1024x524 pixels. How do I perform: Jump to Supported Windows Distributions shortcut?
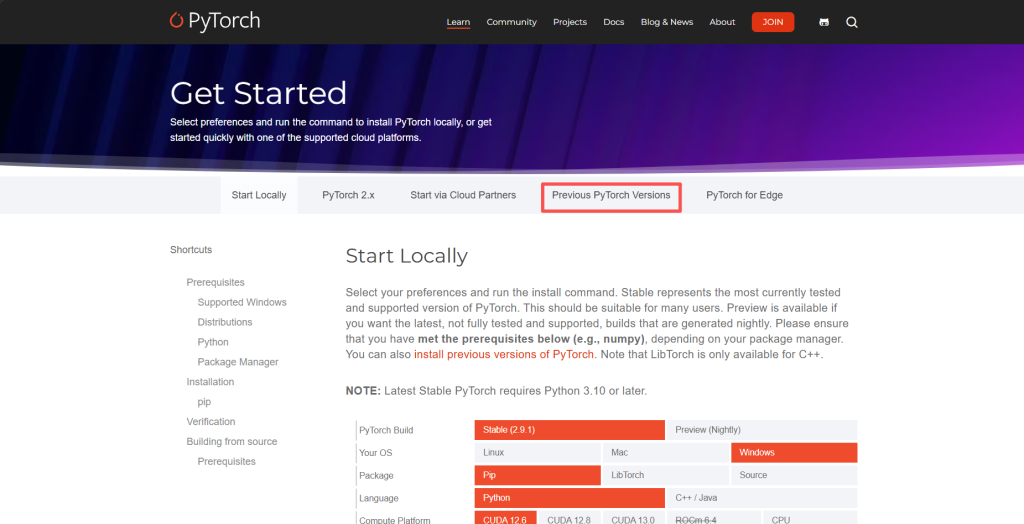point(241,302)
